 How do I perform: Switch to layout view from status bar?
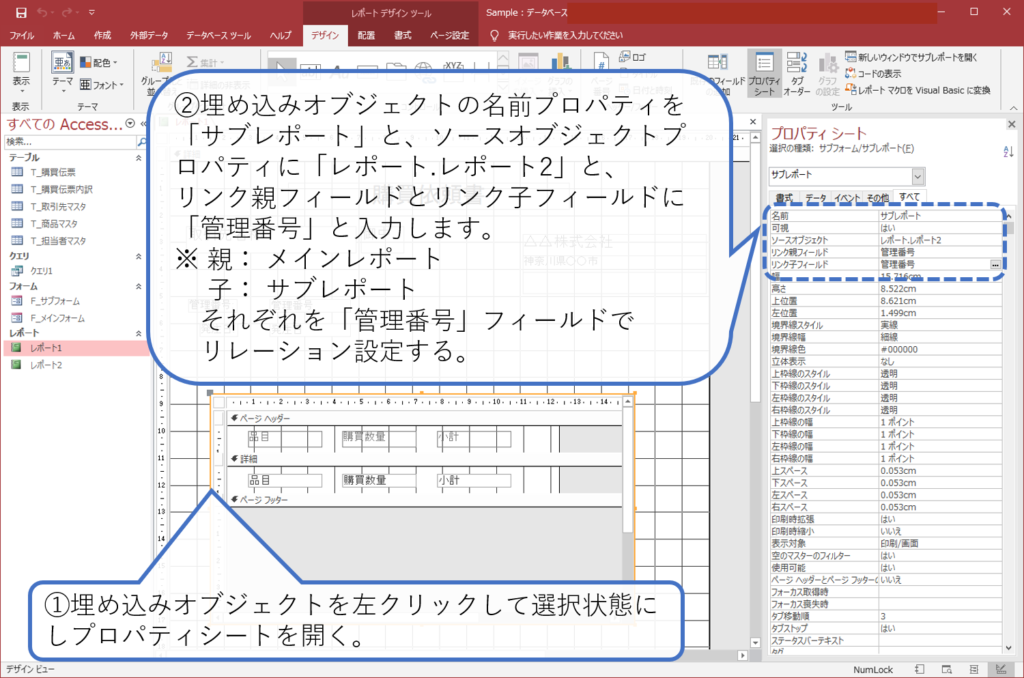(x=974, y=670)
